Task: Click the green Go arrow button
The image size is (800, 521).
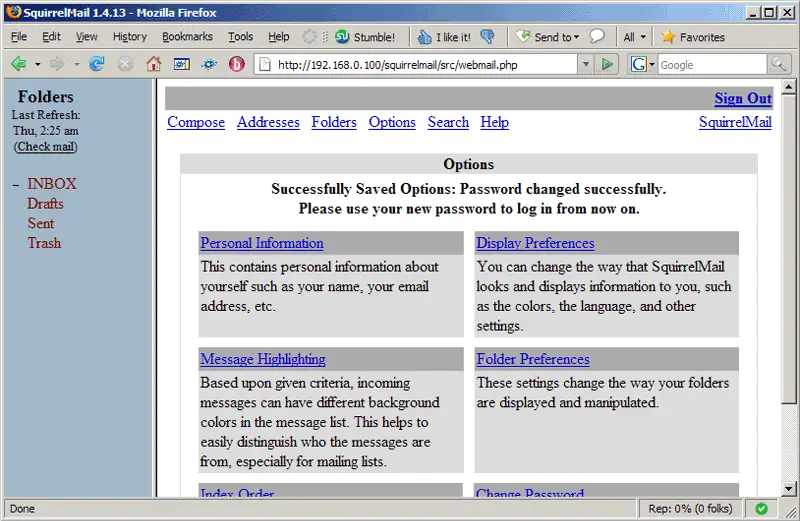Action: click(607, 64)
